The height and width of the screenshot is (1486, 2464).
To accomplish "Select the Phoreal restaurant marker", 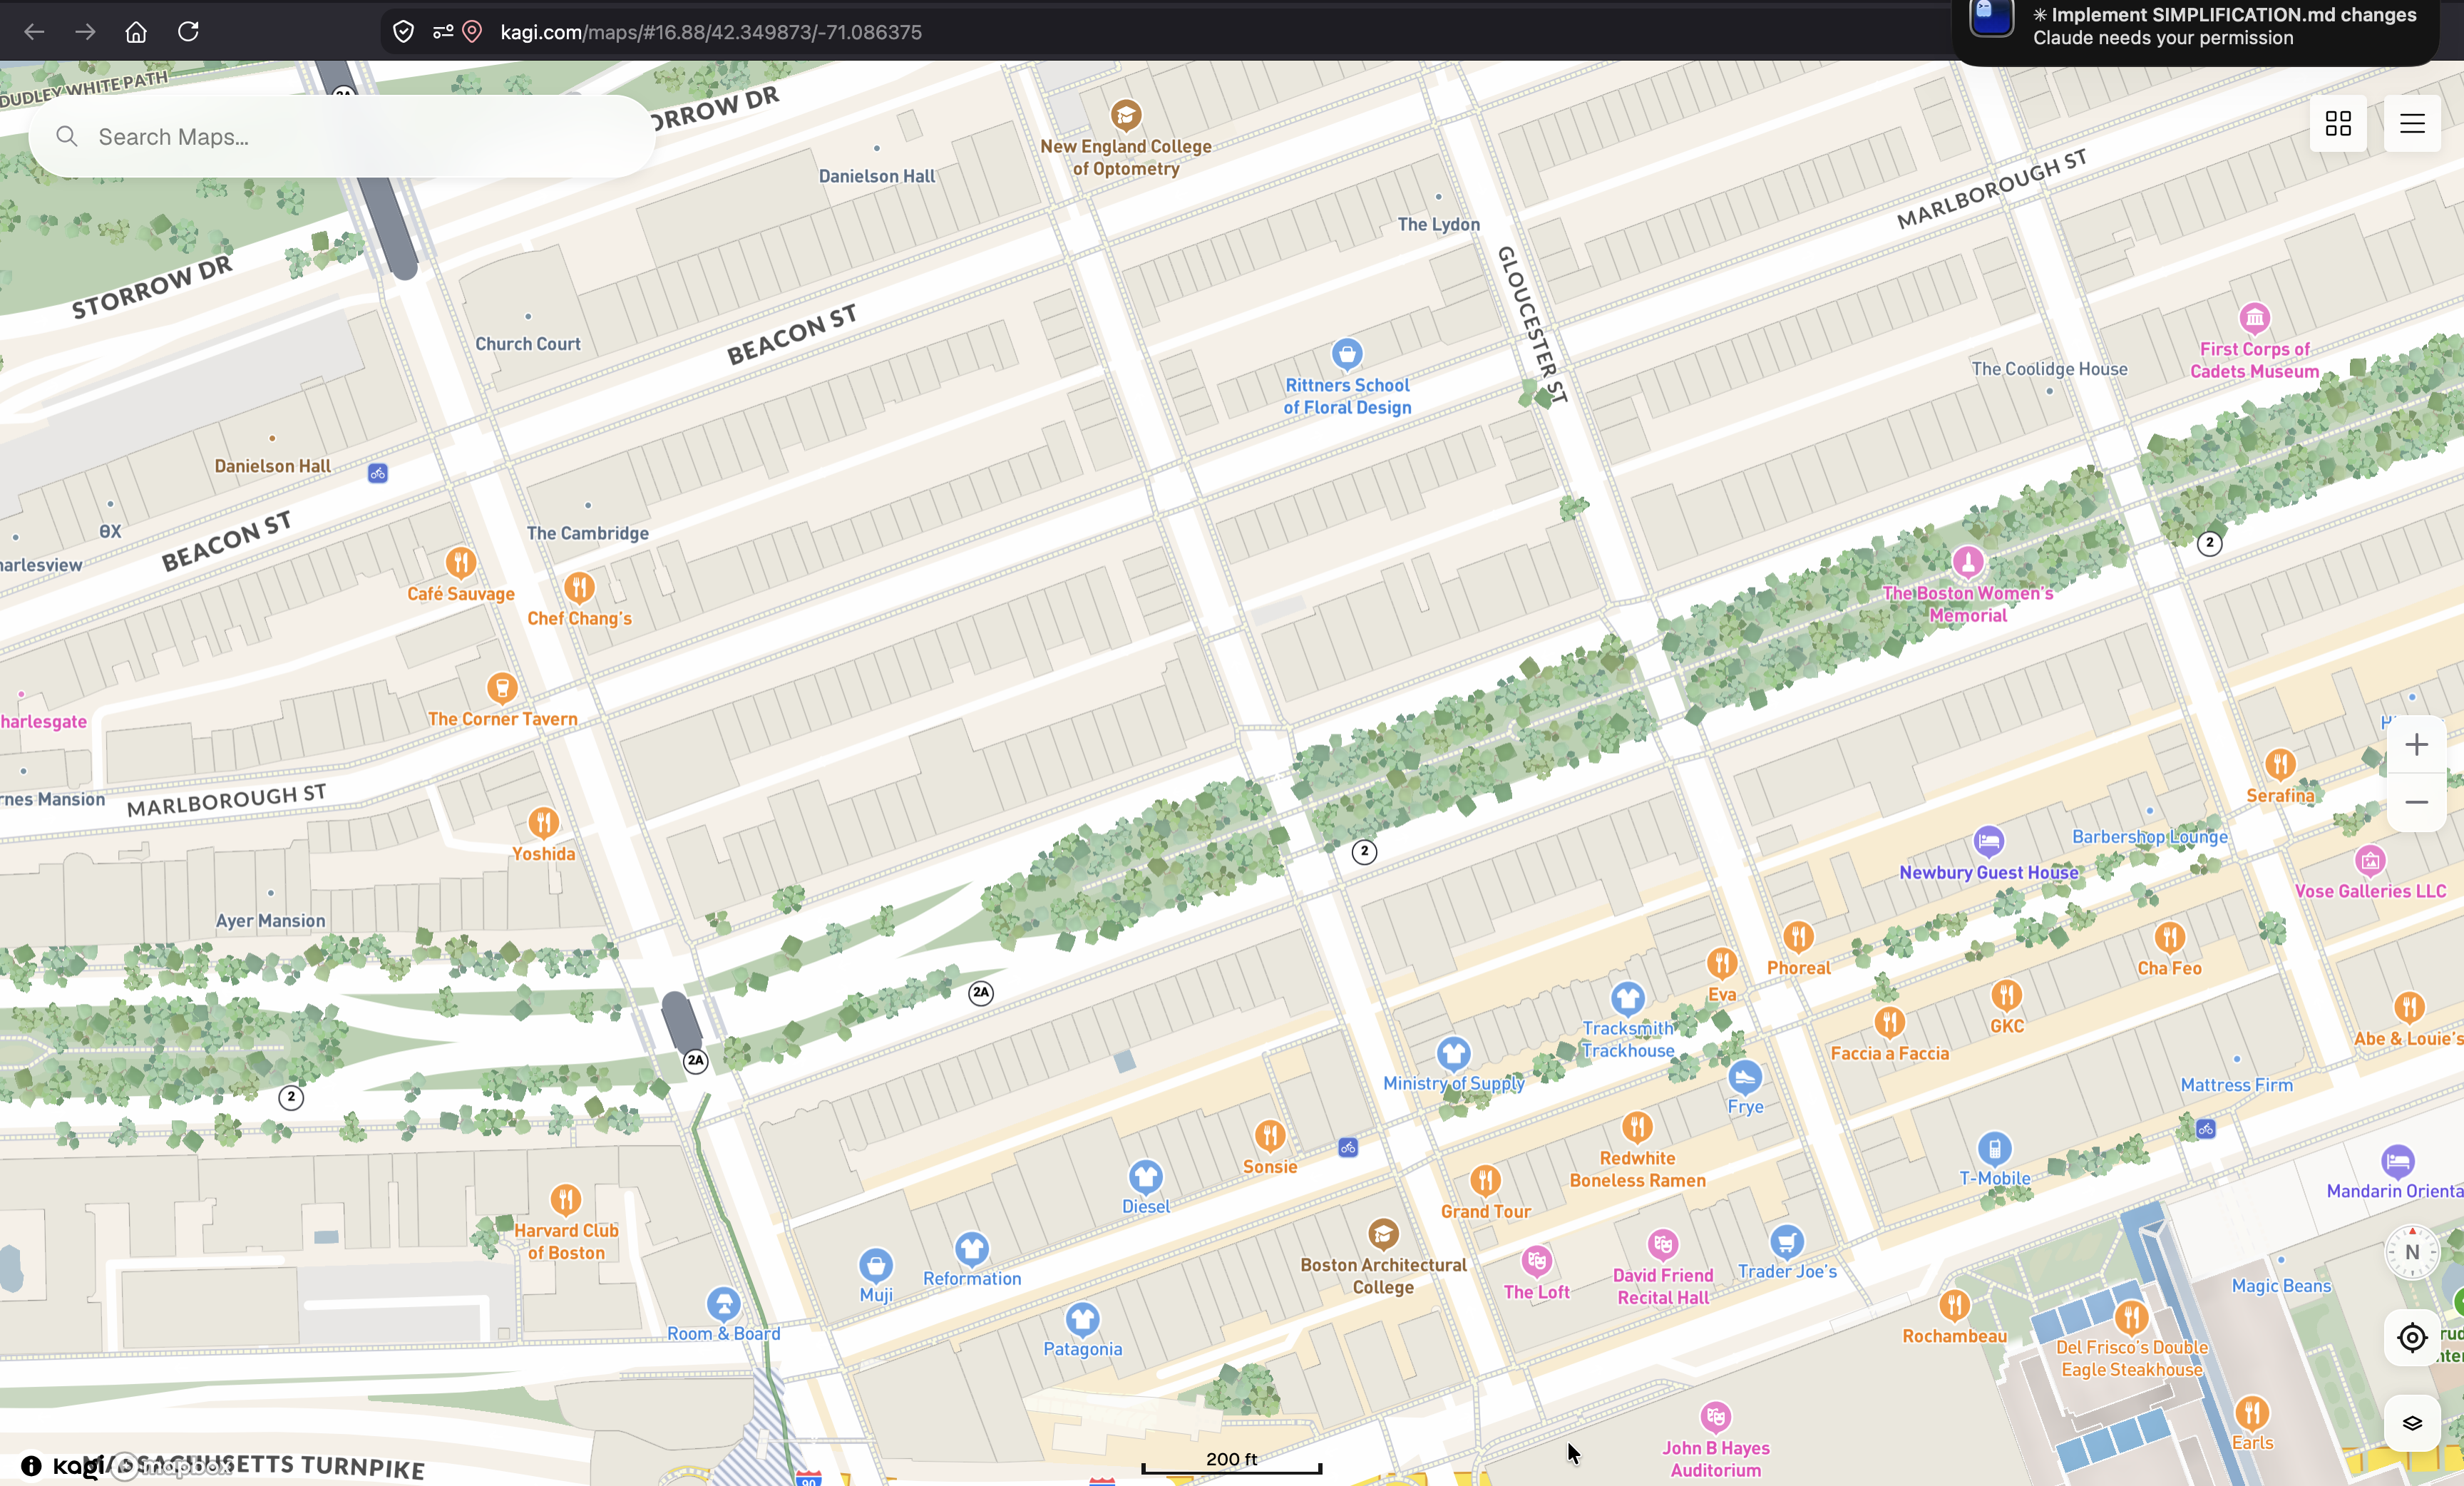I will (x=1798, y=937).
